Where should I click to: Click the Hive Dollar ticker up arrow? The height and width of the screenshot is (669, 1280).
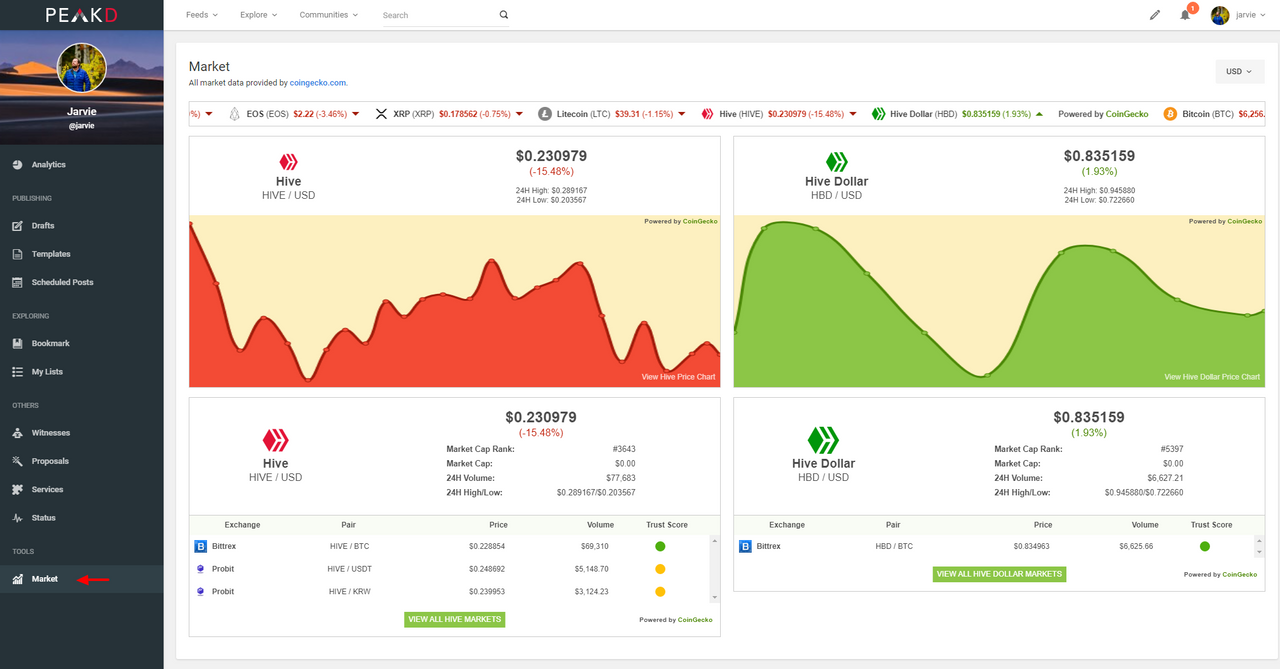(x=1039, y=114)
